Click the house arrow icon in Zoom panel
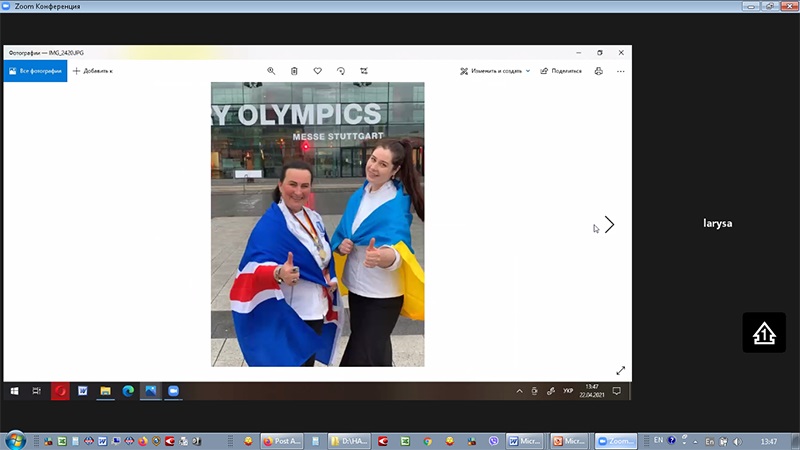The width and height of the screenshot is (800, 450). tap(764, 333)
